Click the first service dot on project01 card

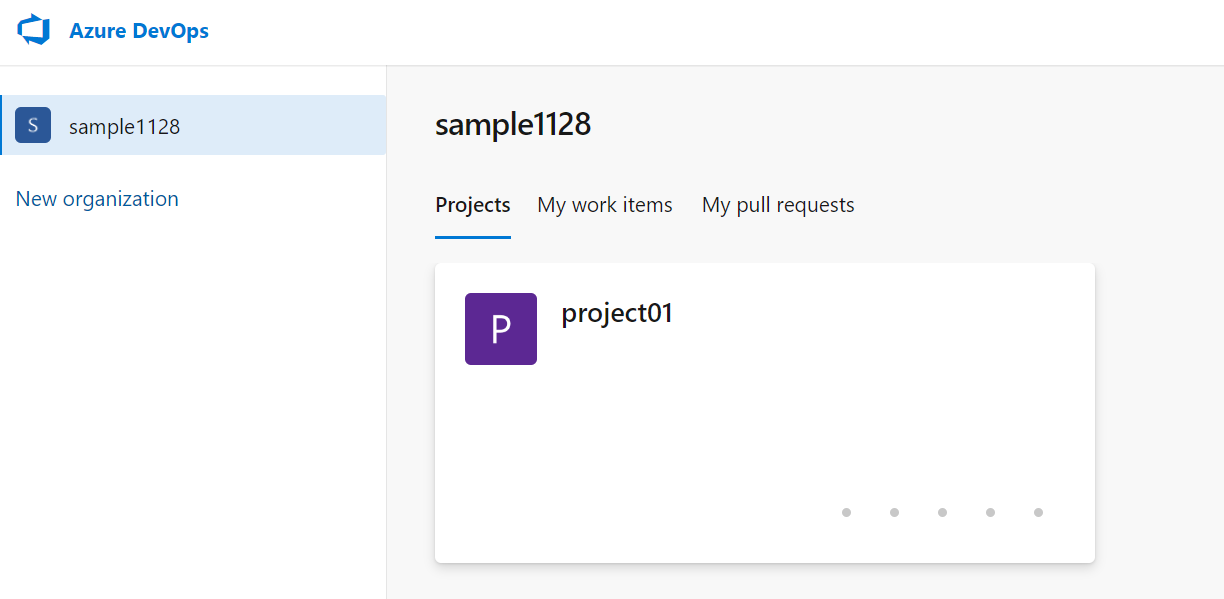tap(846, 513)
